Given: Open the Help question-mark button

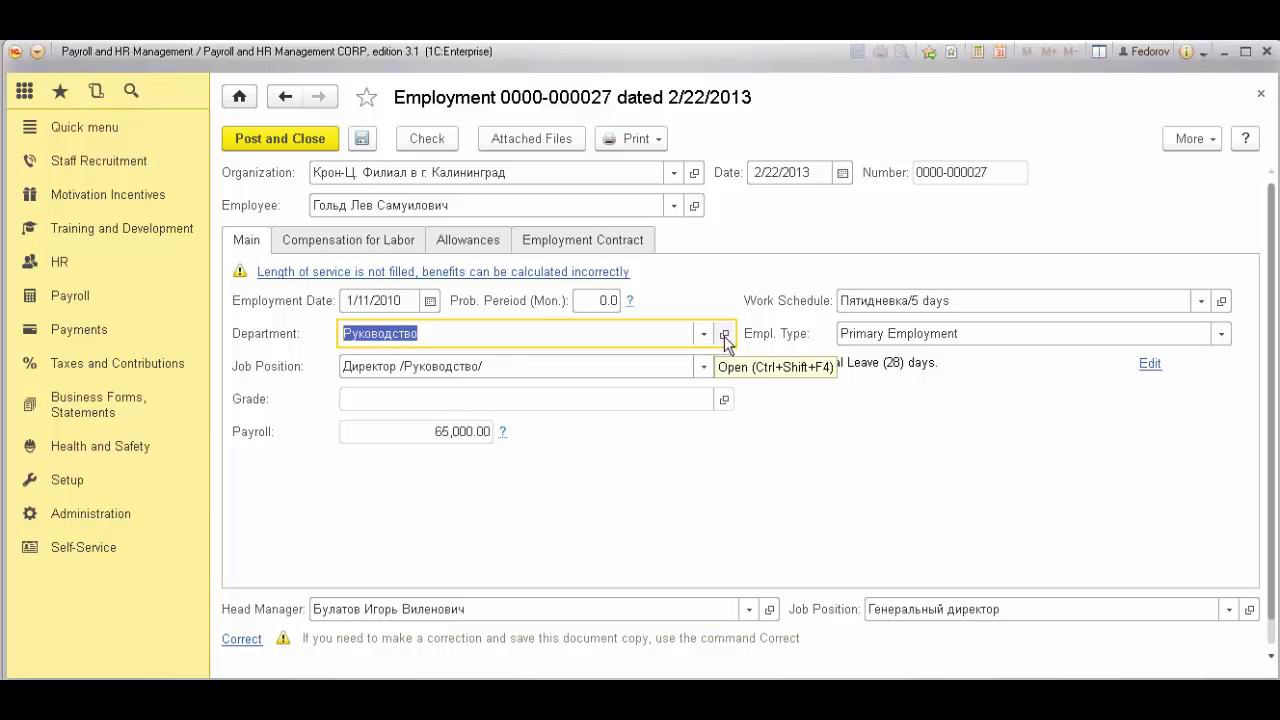Looking at the screenshot, I should [1245, 139].
